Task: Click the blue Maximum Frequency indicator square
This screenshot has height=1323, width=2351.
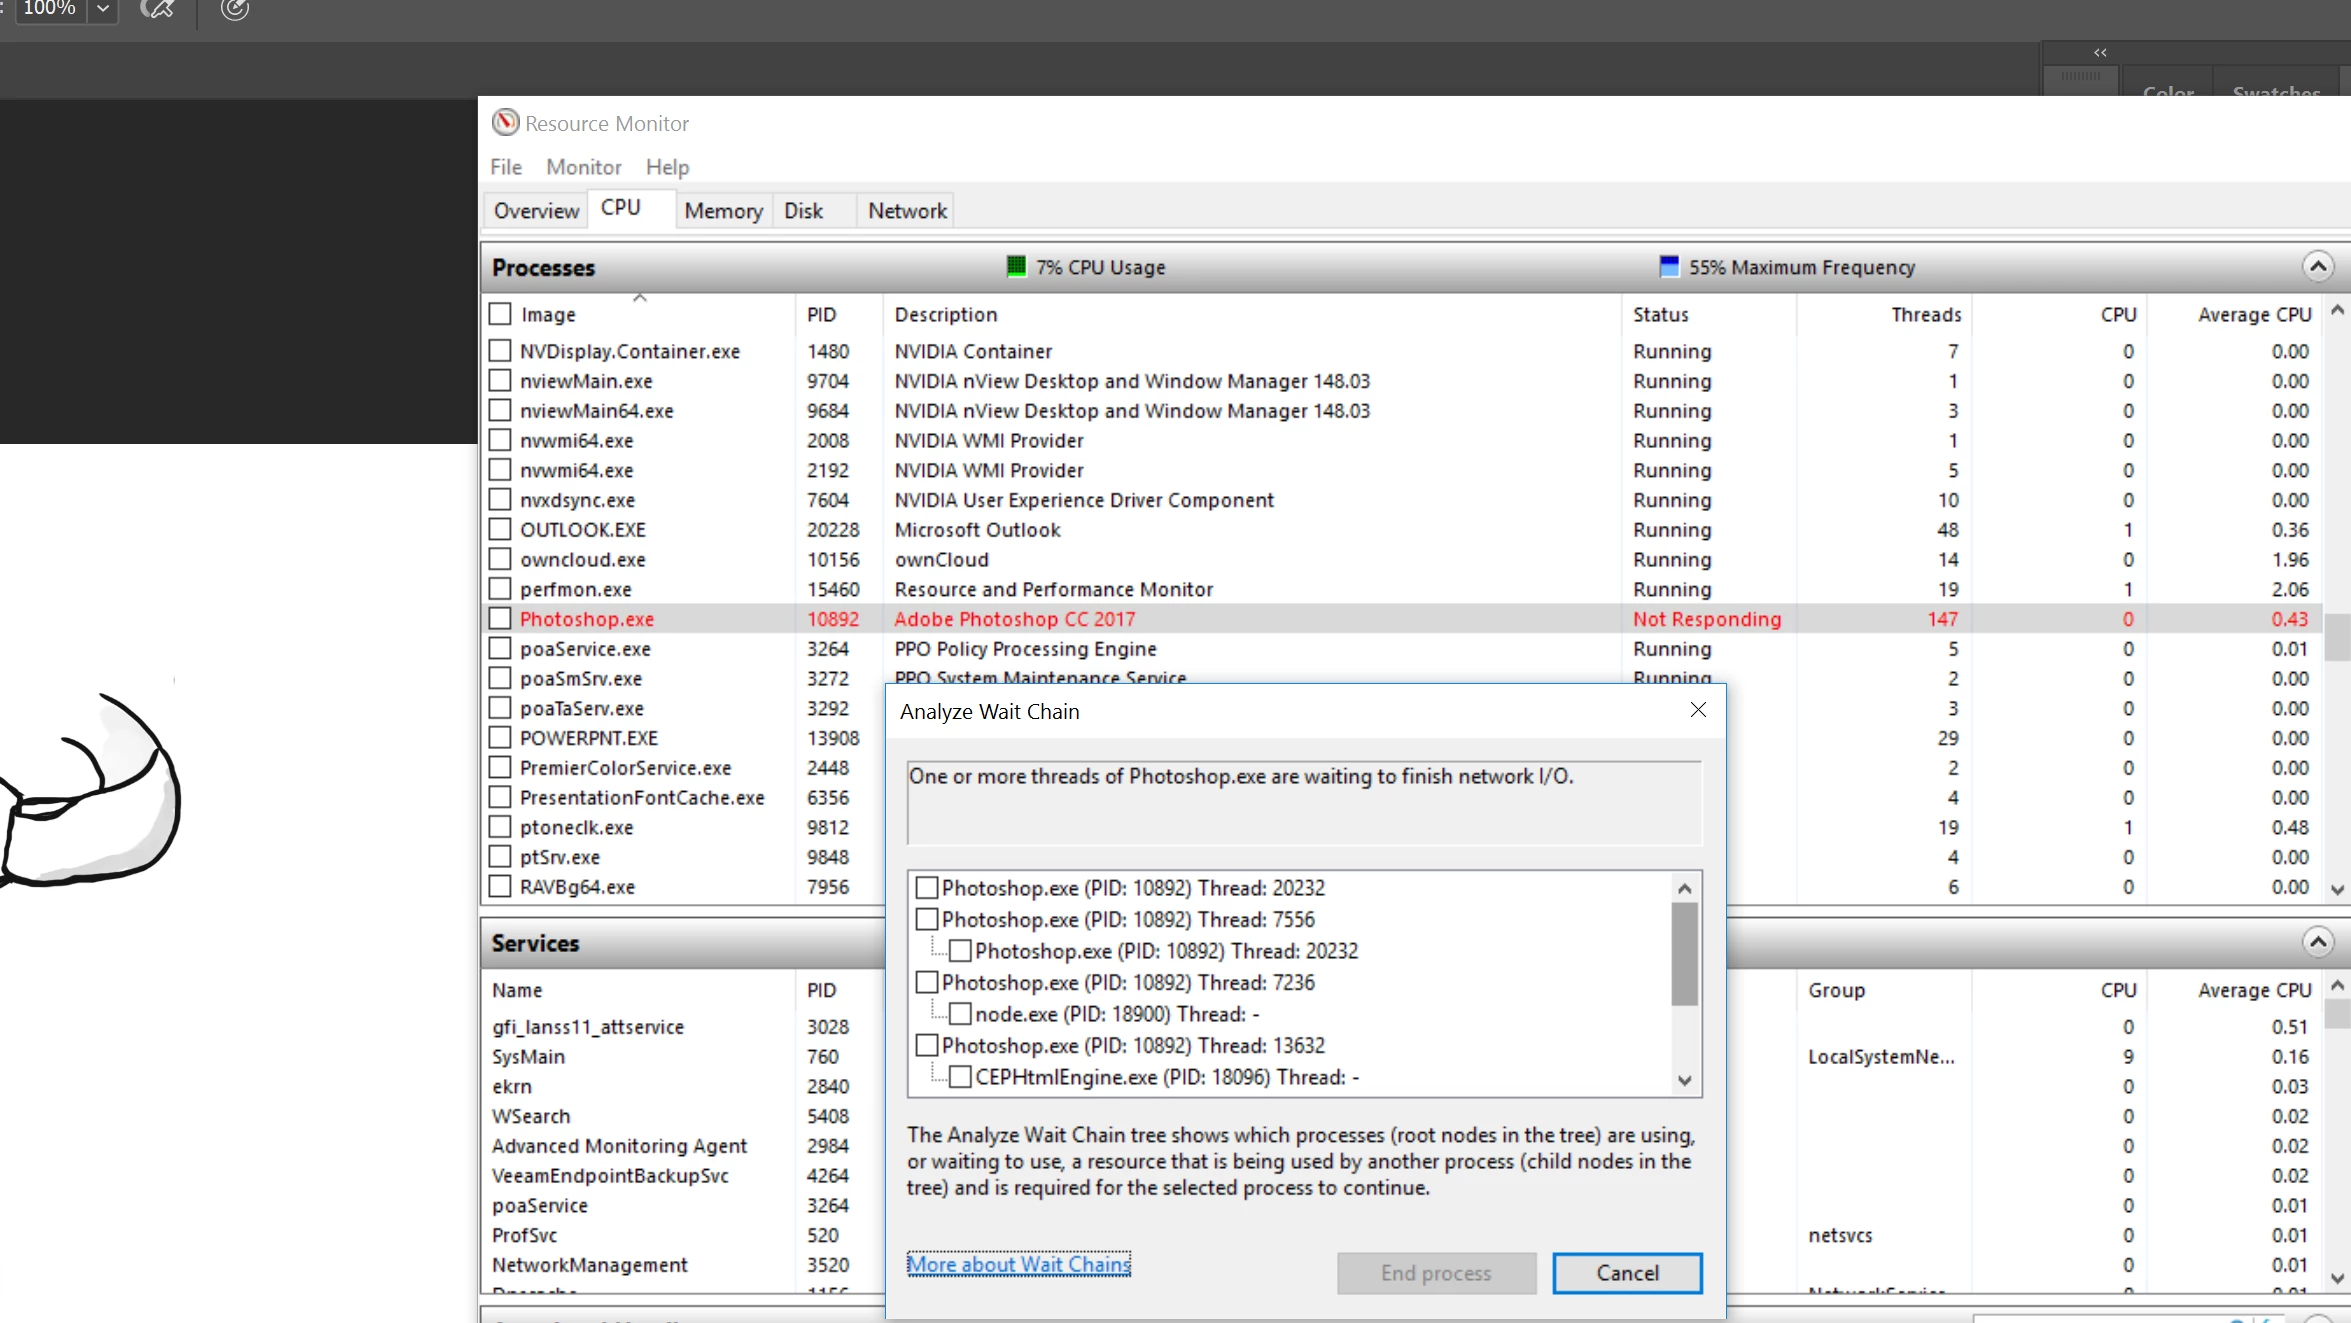Action: [1668, 266]
